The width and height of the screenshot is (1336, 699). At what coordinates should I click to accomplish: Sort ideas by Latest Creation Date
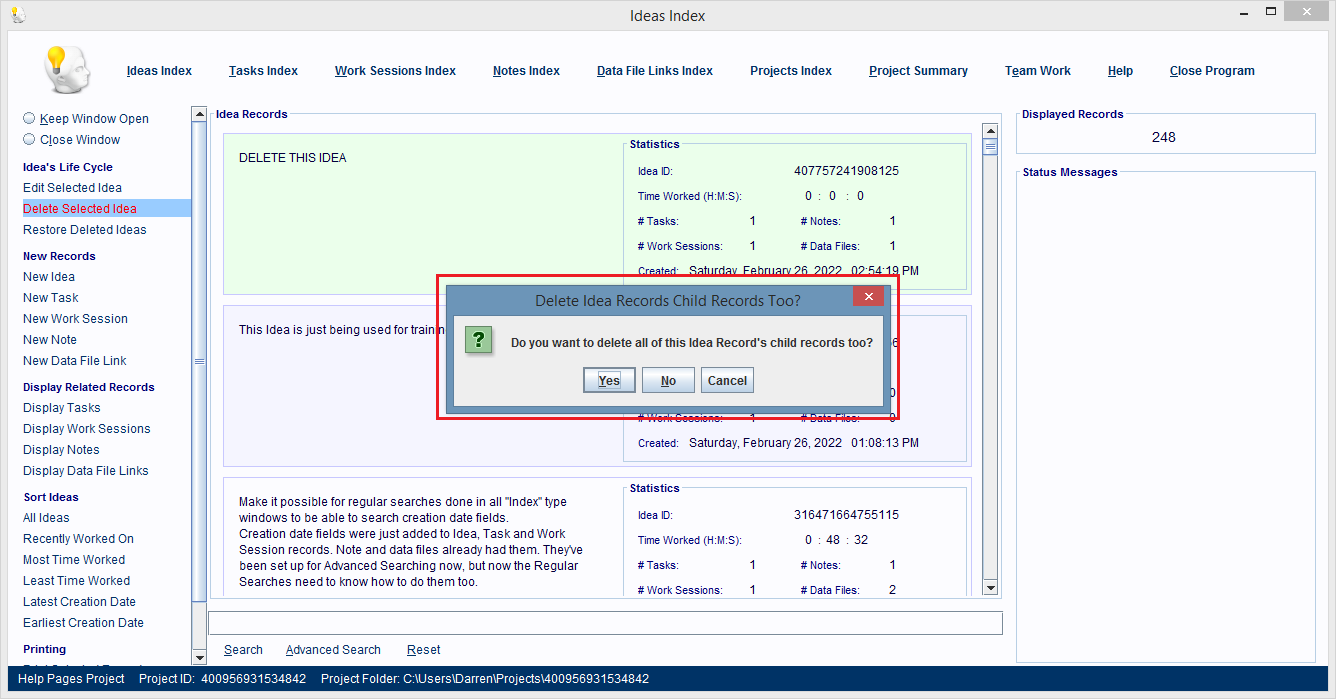pos(79,602)
